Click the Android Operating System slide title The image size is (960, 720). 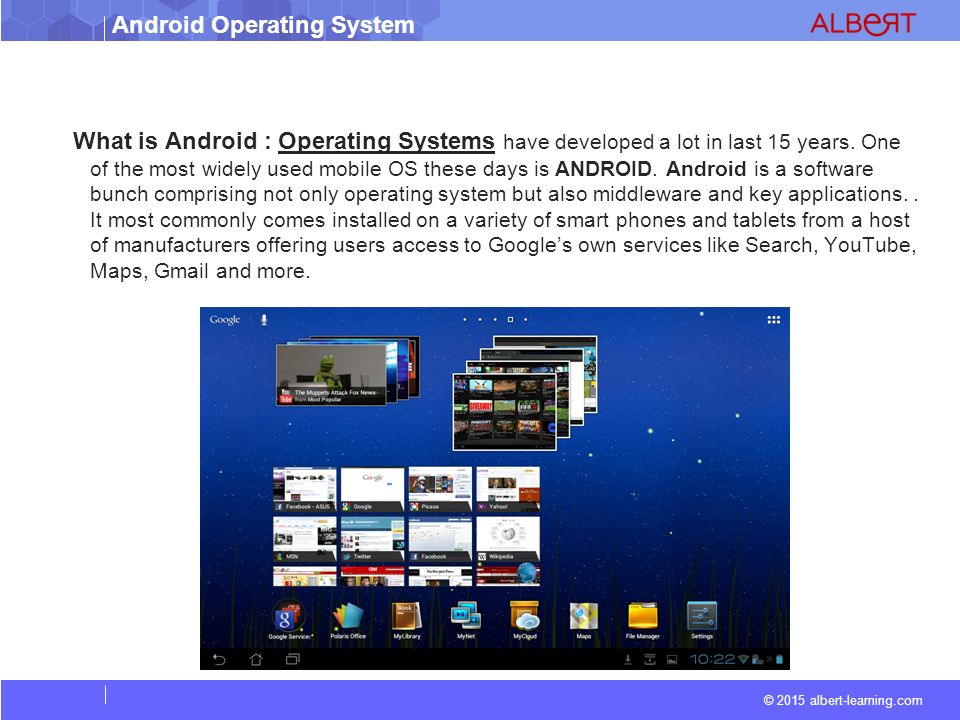[x=263, y=24]
